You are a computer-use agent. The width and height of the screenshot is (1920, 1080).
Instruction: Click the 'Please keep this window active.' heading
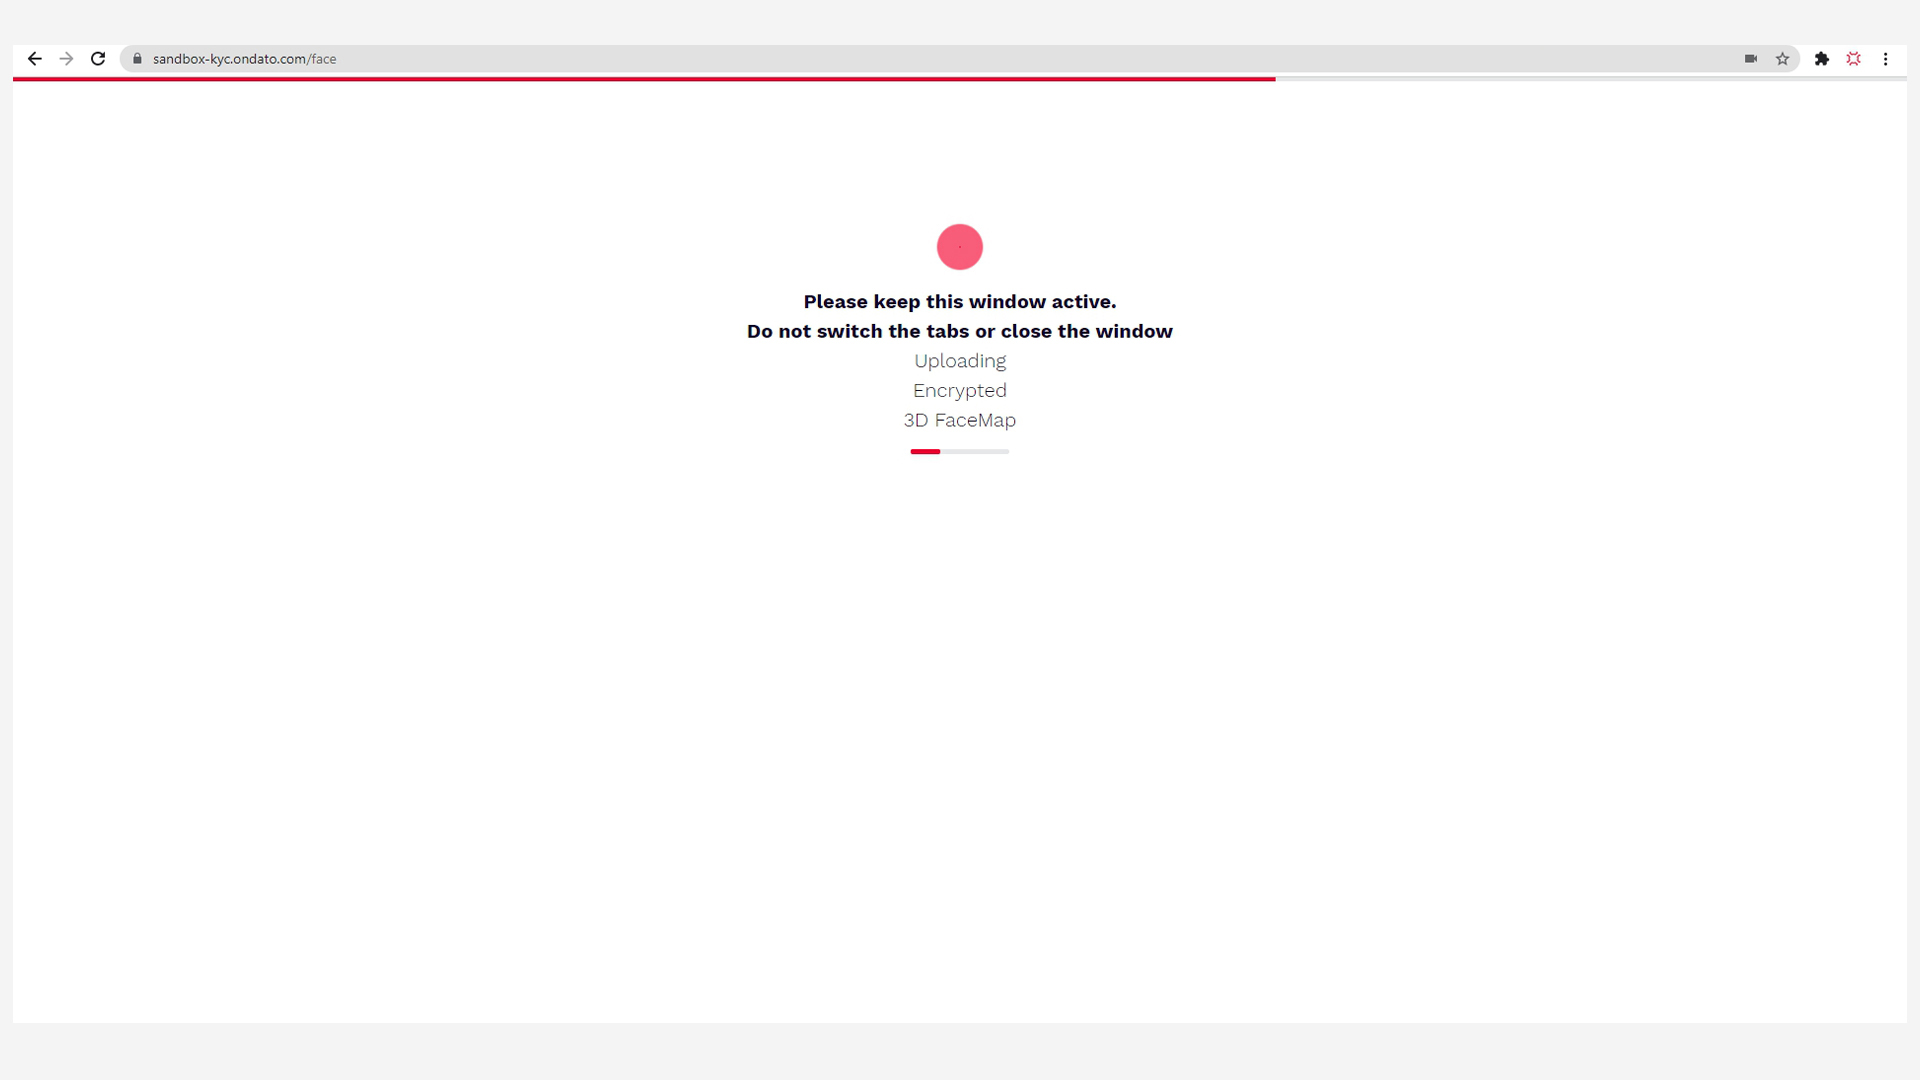point(960,302)
